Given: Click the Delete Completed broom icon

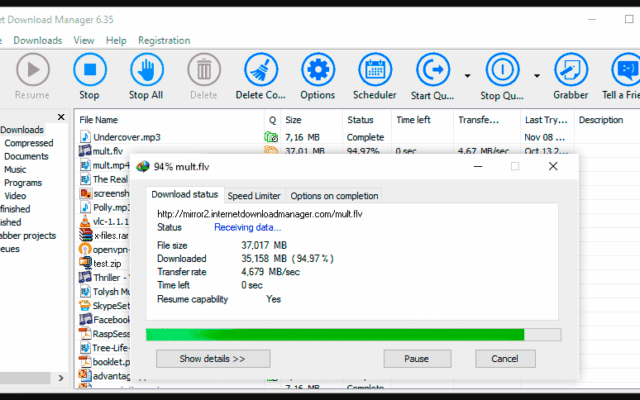Looking at the screenshot, I should click(261, 70).
